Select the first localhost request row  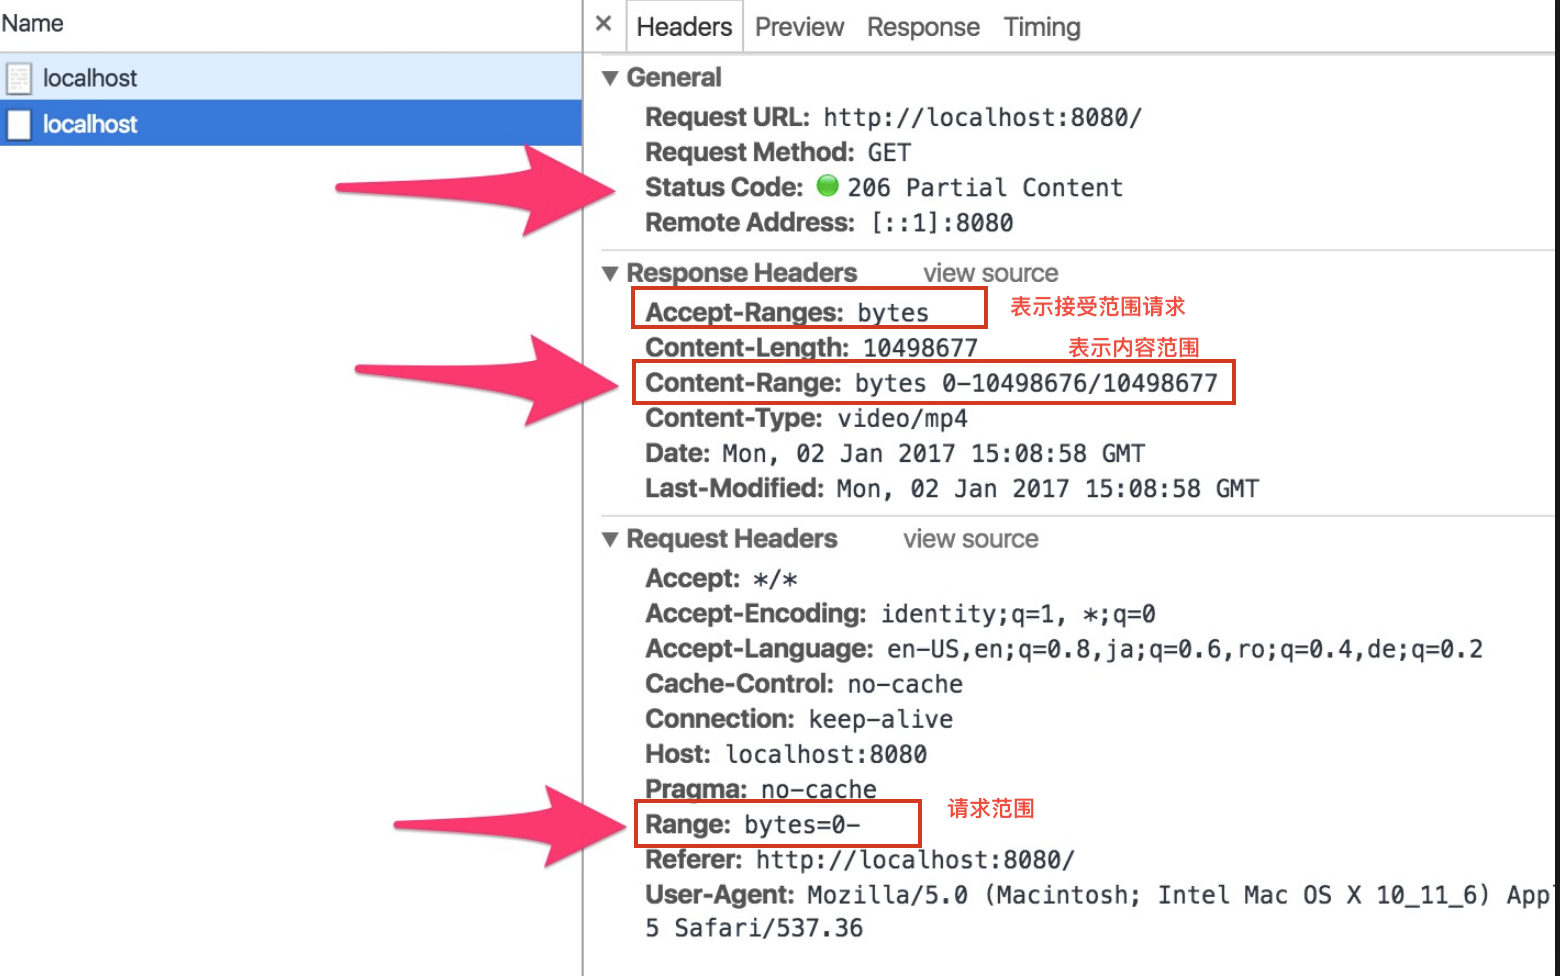(291, 77)
